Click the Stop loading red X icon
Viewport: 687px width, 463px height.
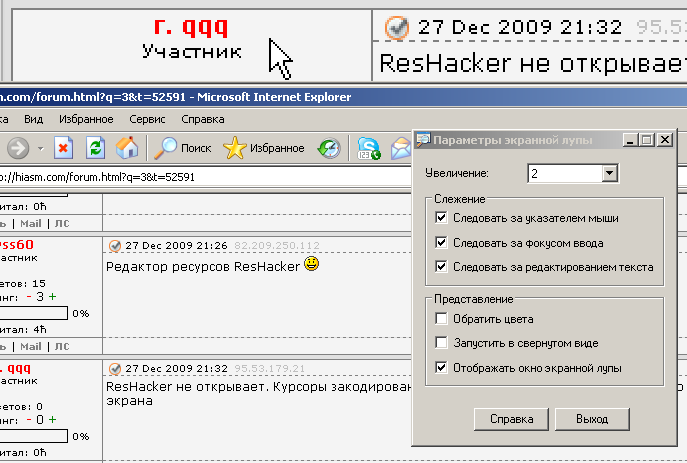(63, 148)
